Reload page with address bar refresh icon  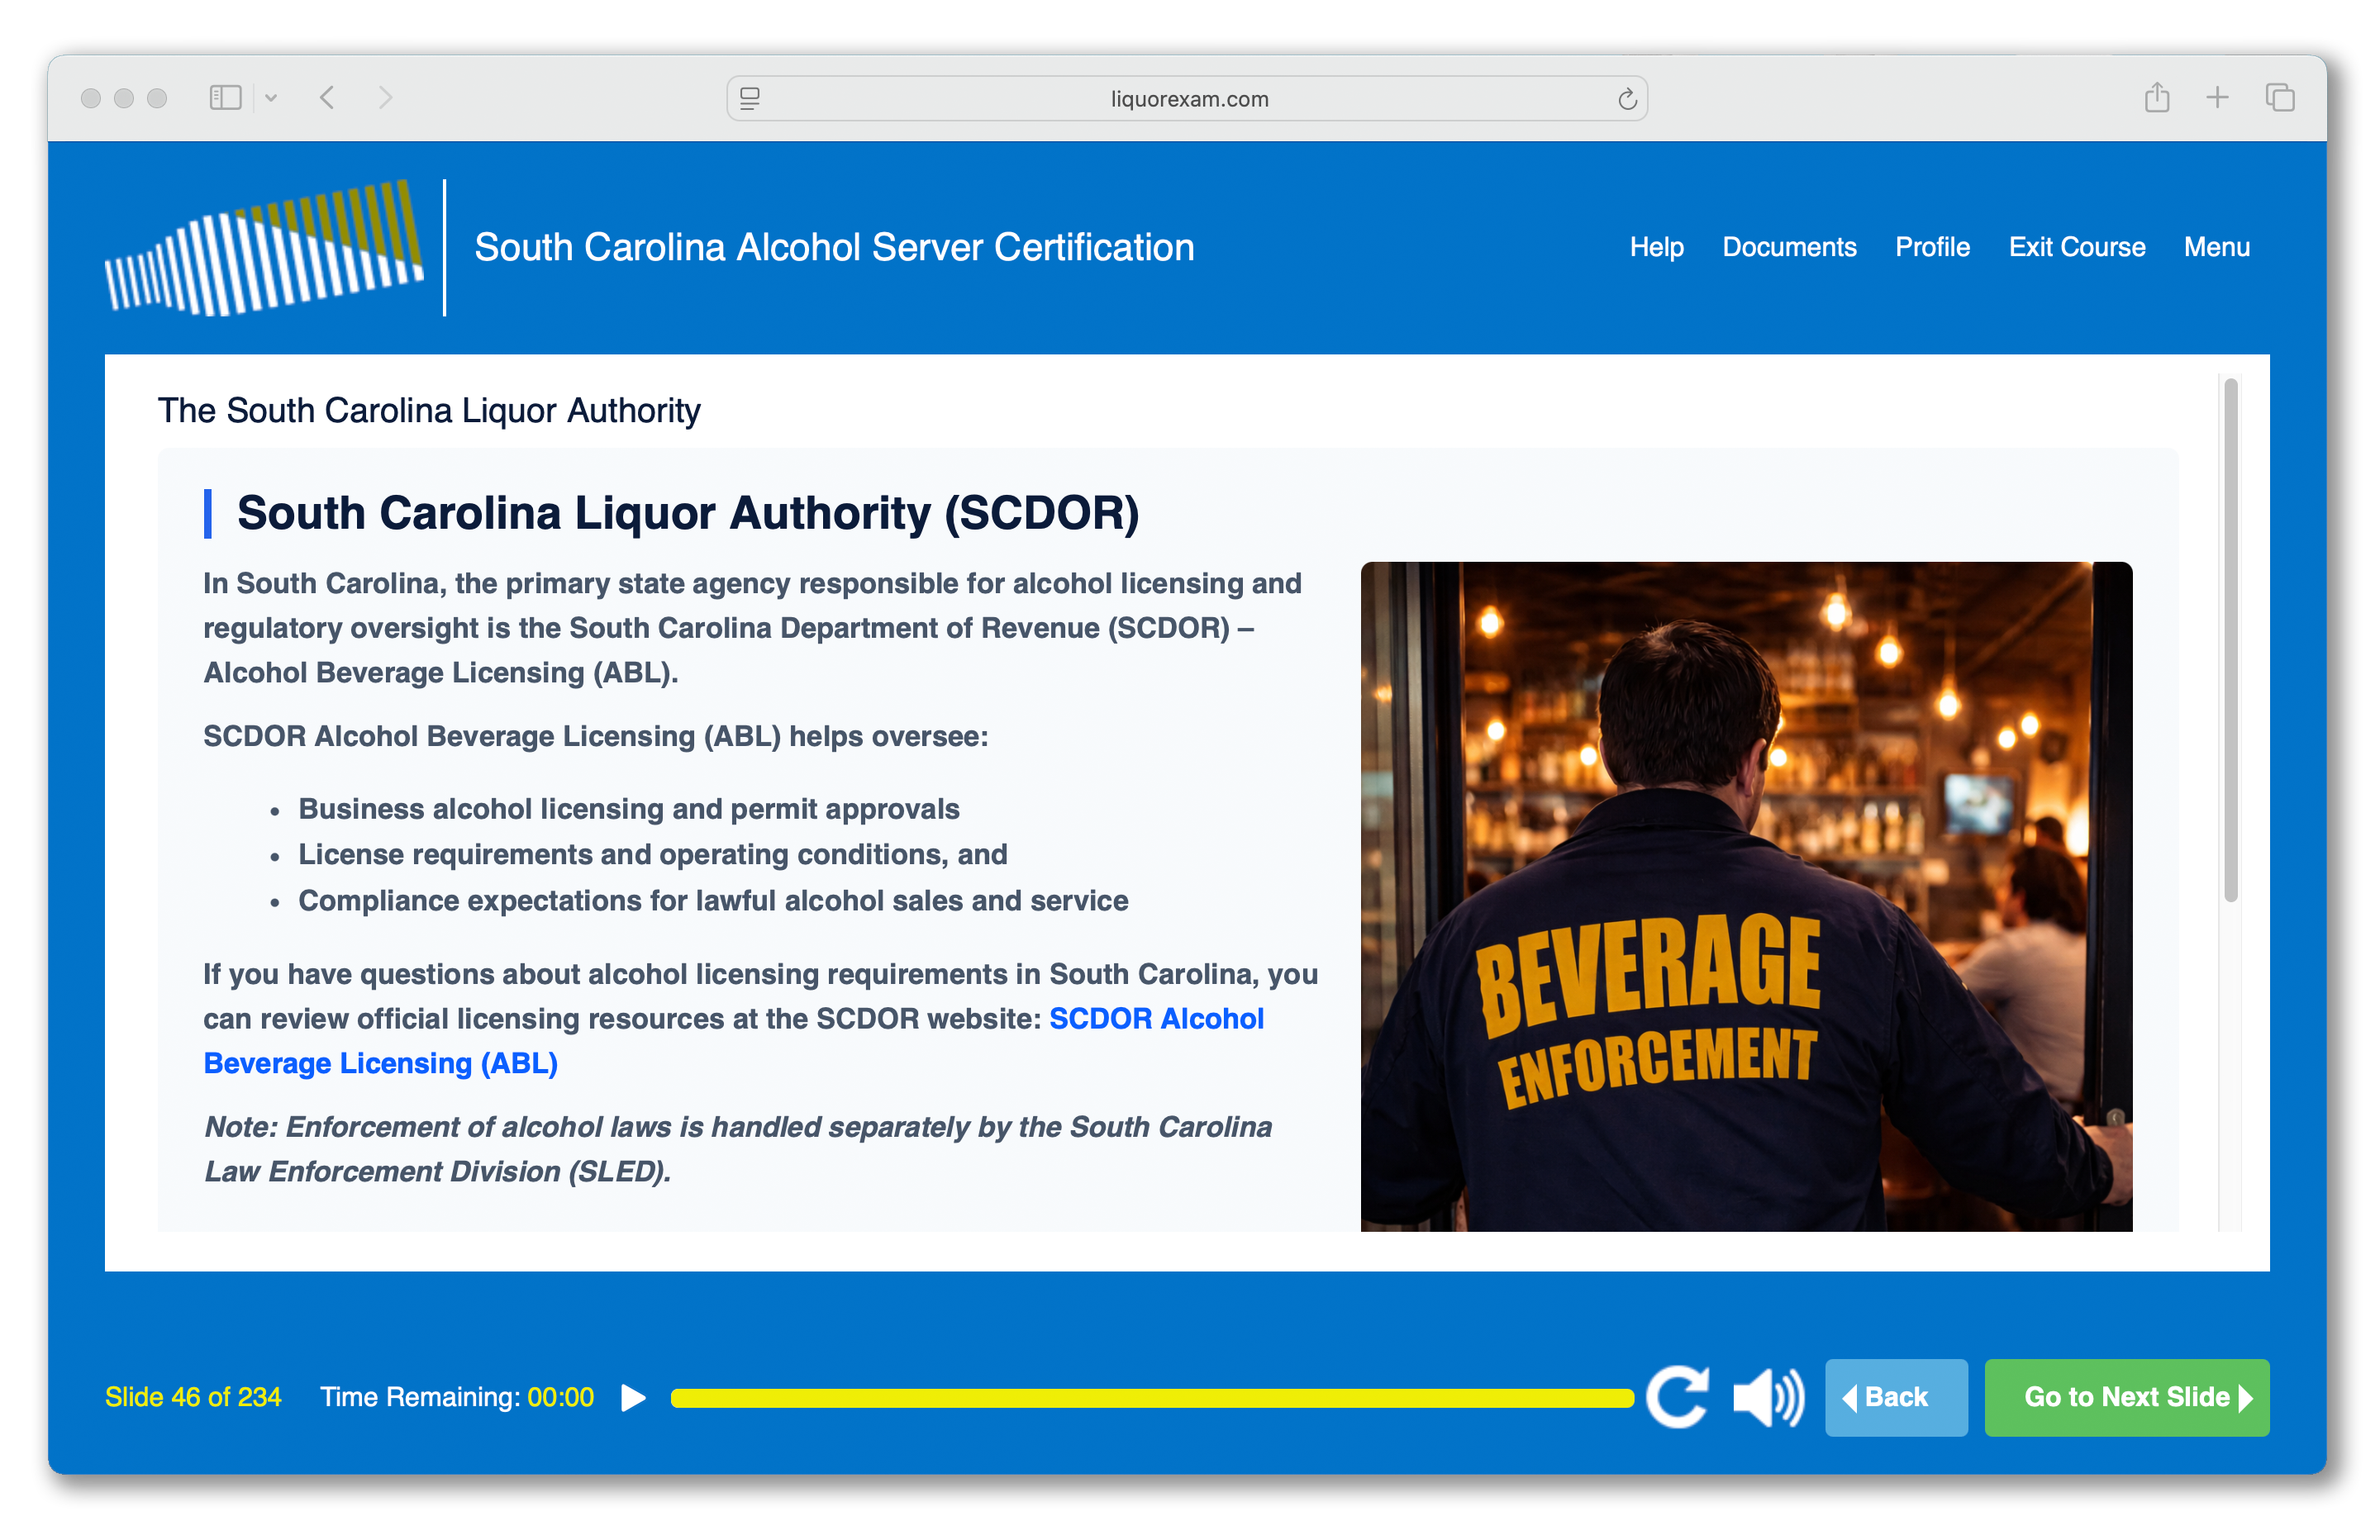(x=1626, y=99)
